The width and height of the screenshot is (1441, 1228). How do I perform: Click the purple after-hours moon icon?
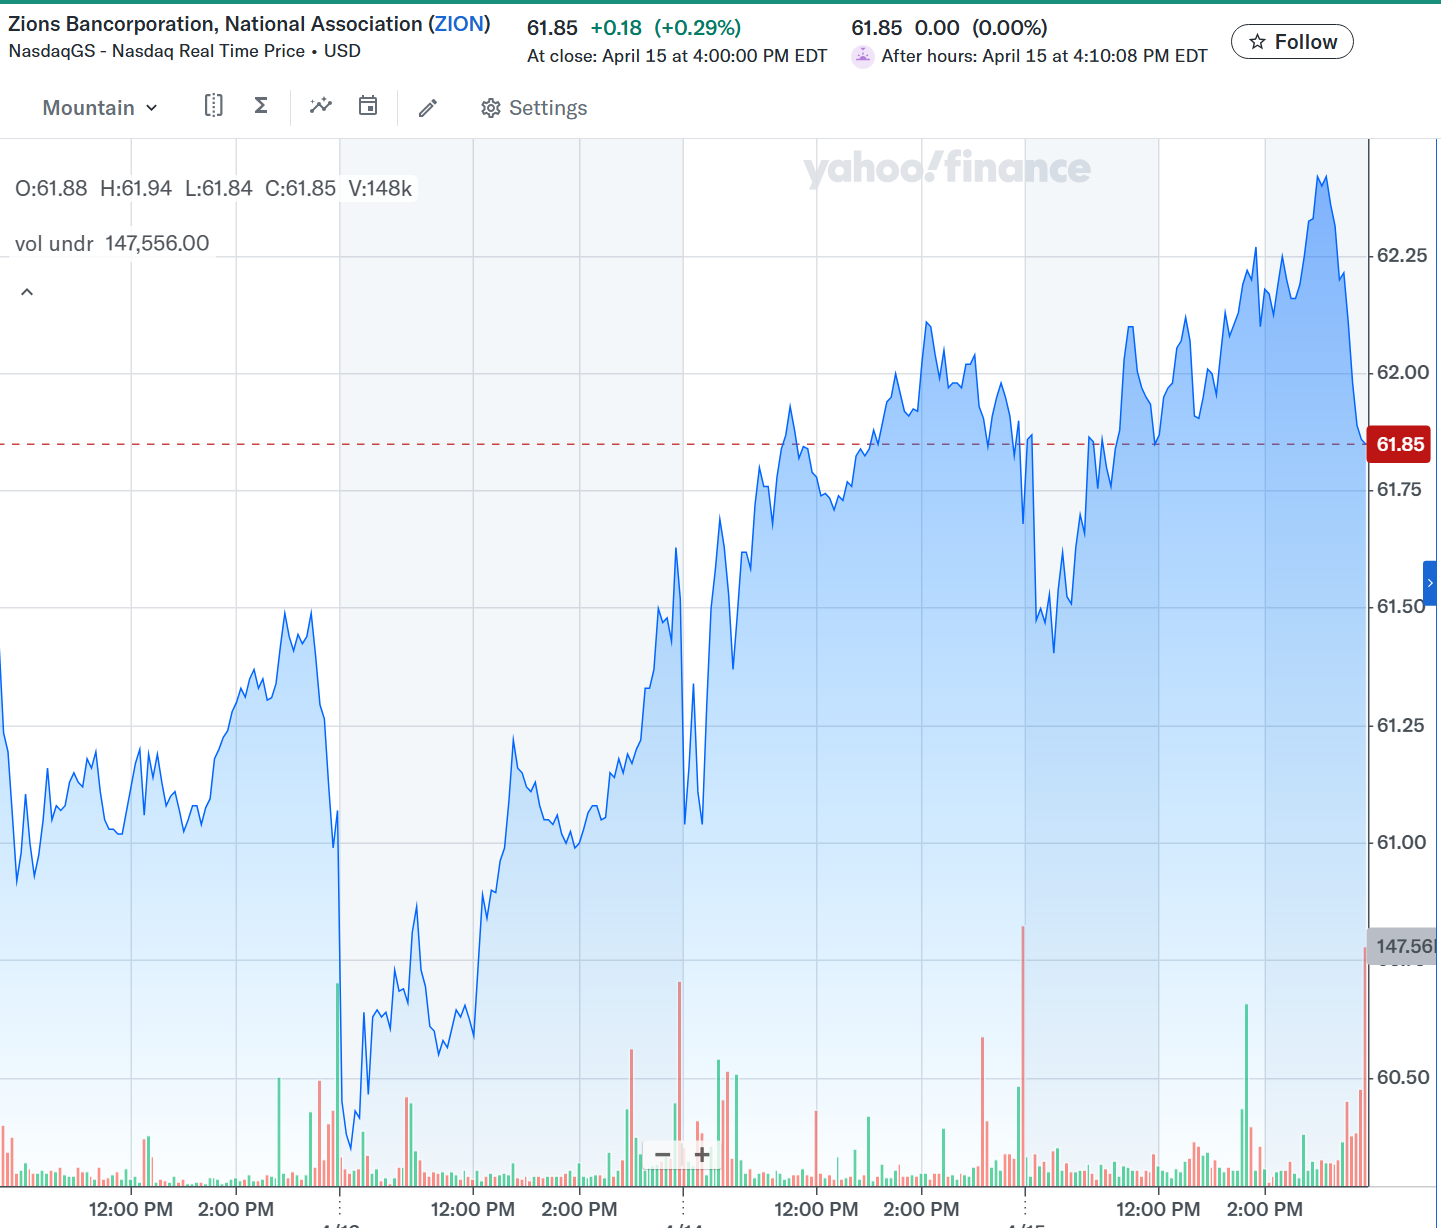[x=863, y=56]
